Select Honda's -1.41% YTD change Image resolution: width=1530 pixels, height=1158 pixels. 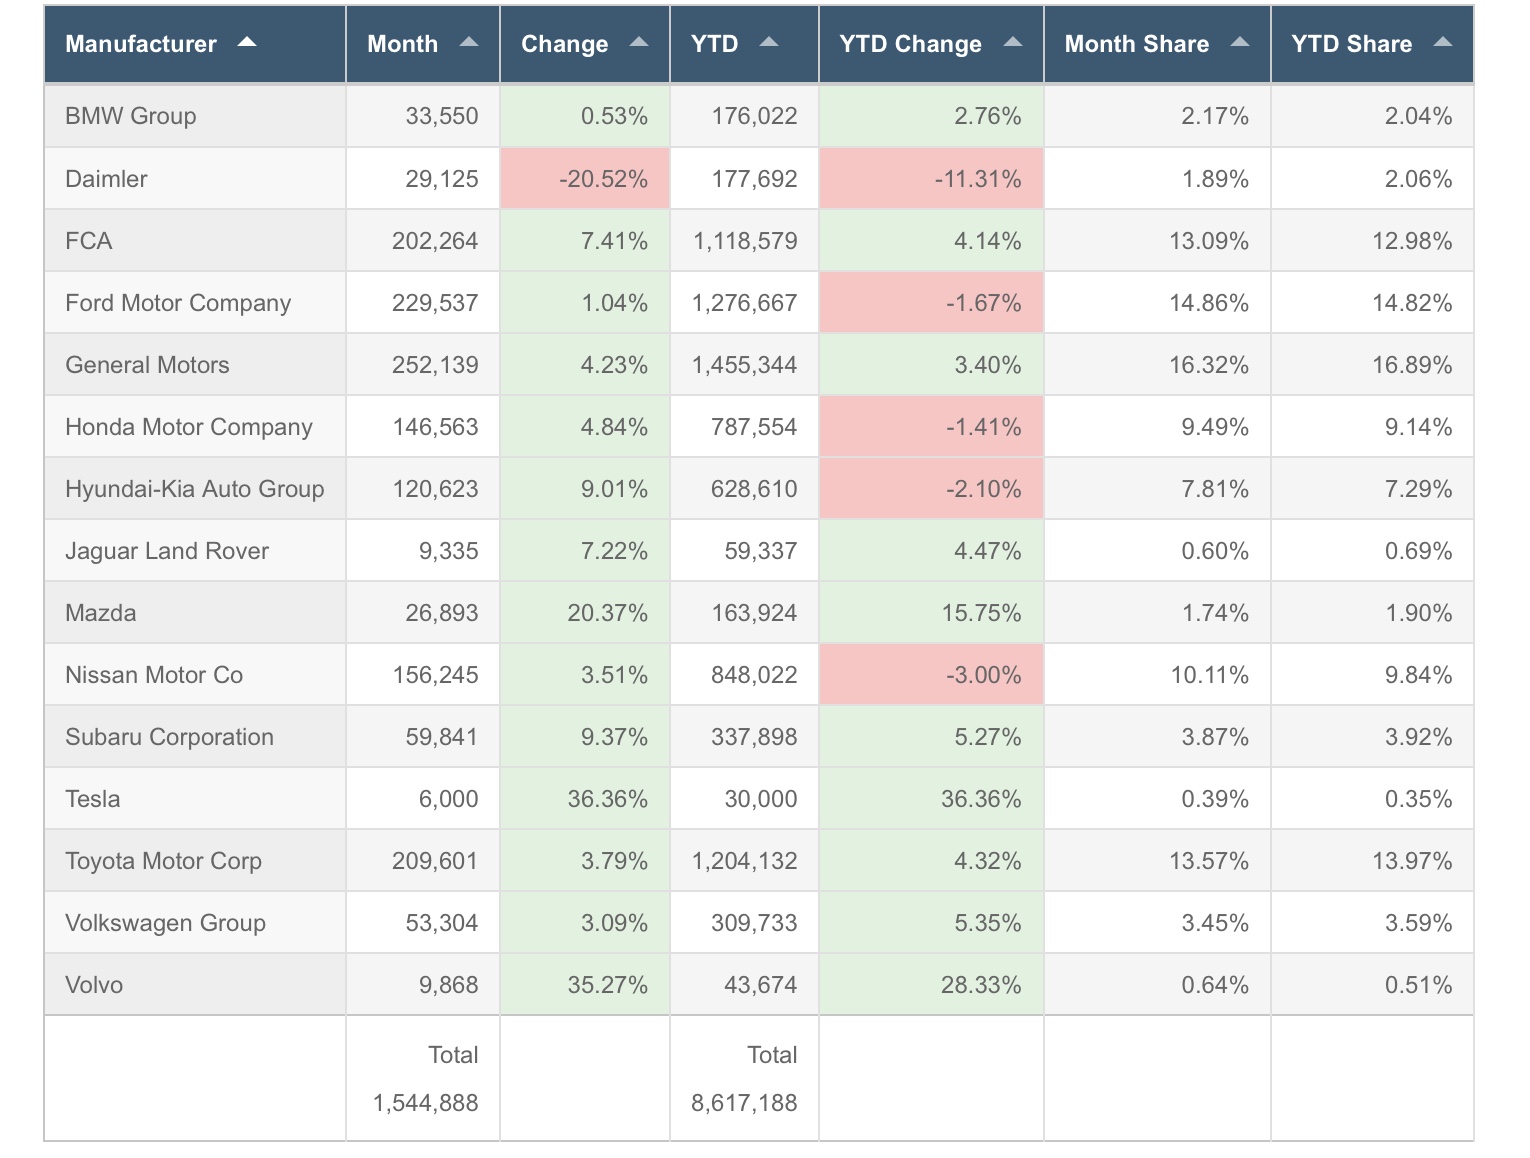(x=984, y=427)
